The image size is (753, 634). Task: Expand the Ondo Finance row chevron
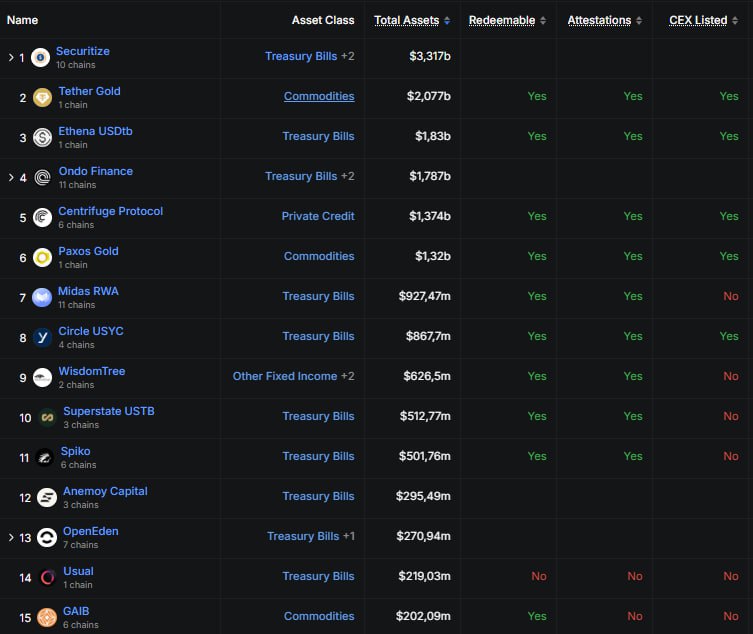click(11, 178)
